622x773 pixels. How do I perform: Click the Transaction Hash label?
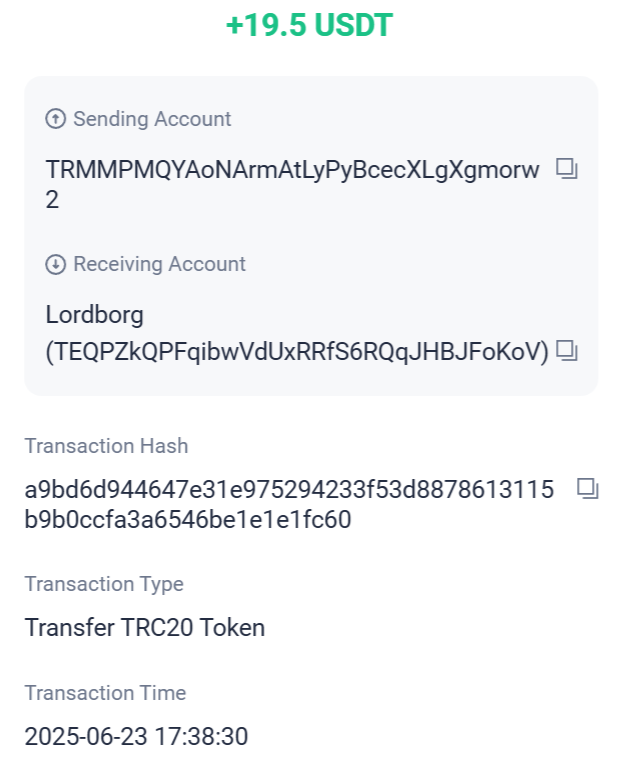click(106, 446)
